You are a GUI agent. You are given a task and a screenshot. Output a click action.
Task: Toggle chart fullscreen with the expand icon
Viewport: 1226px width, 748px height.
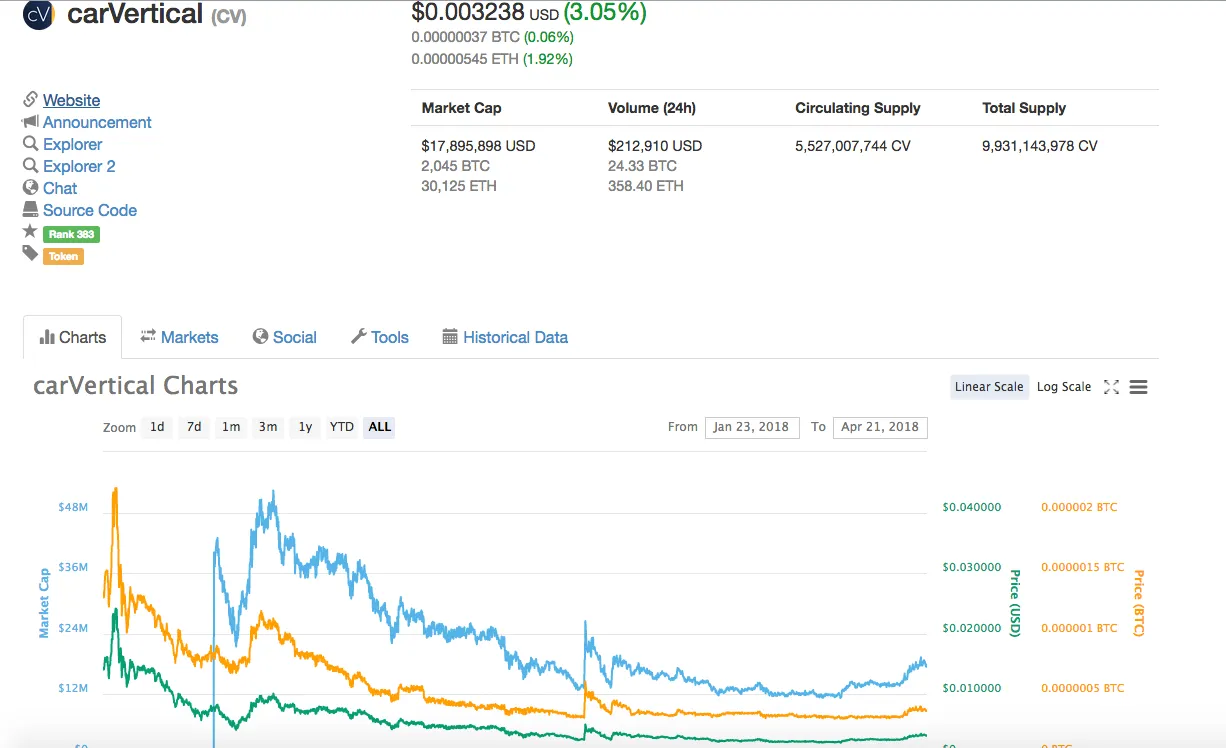[x=1111, y=387]
